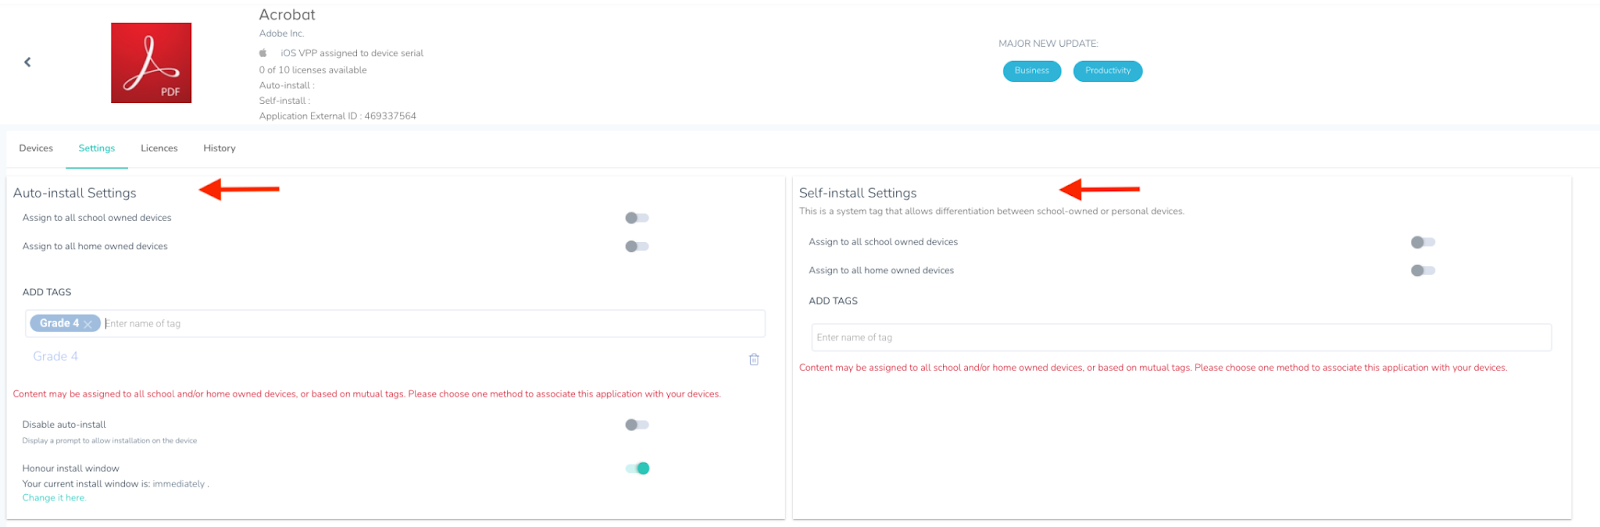Viewport: 1600px width, 527px height.
Task: Toggle self-install for all school owned devices
Action: point(1423,242)
